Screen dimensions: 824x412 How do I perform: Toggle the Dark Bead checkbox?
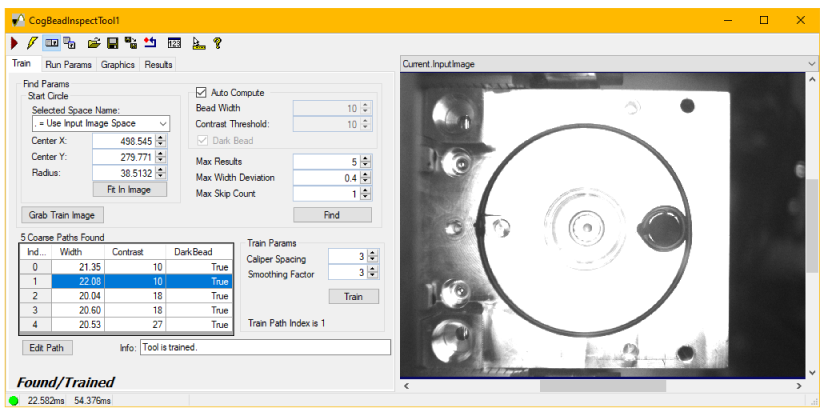(x=201, y=140)
